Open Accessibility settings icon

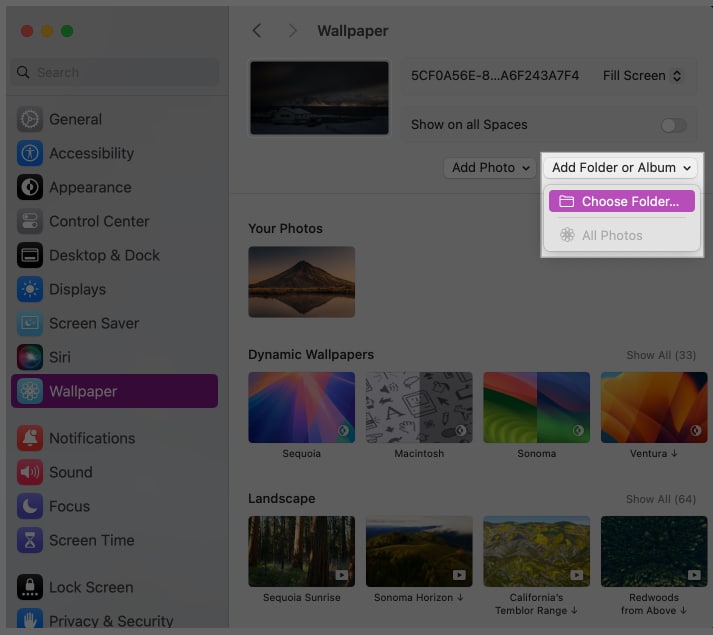(30, 153)
